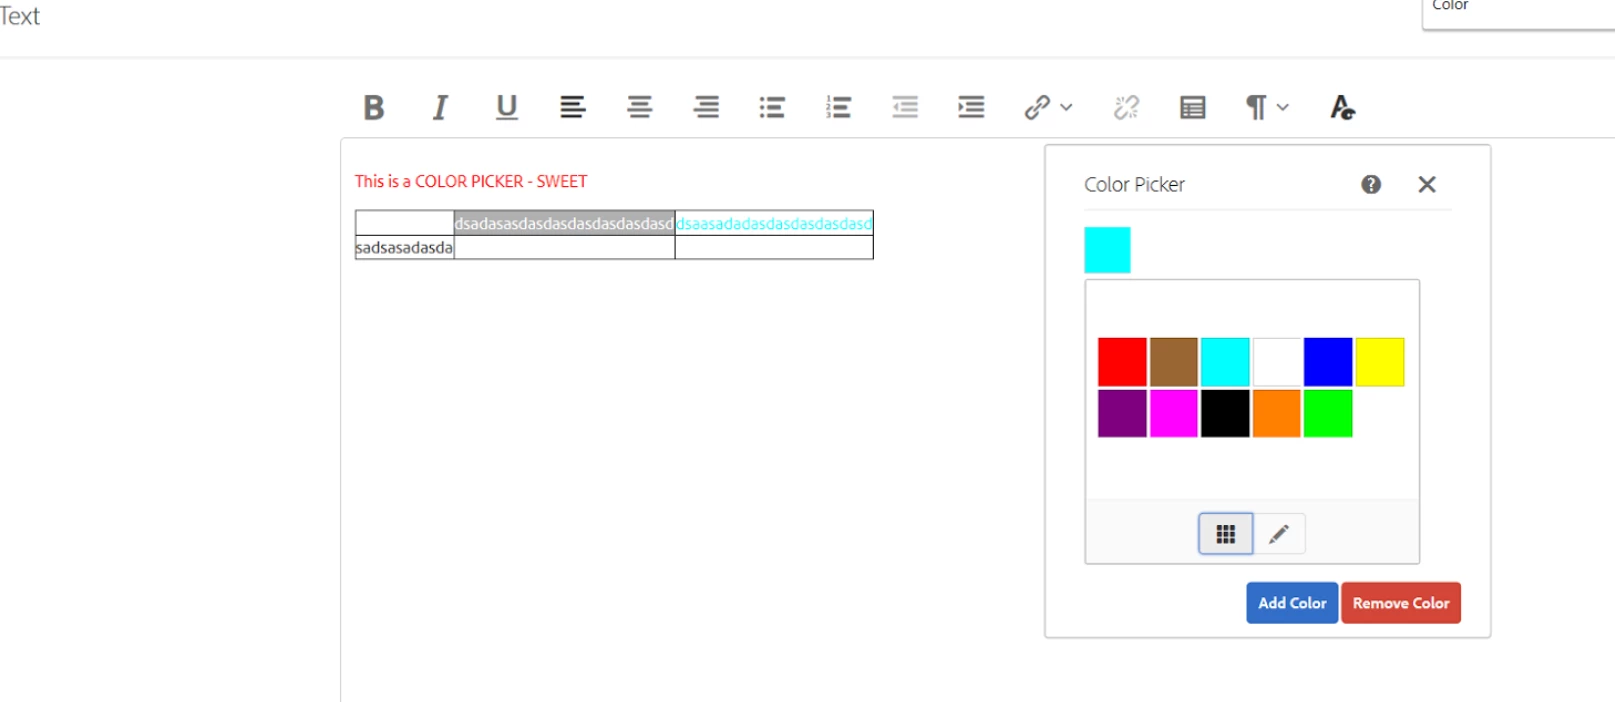Viewport: 1615px width, 702px height.
Task: Pick the red swatch
Action: (1122, 362)
